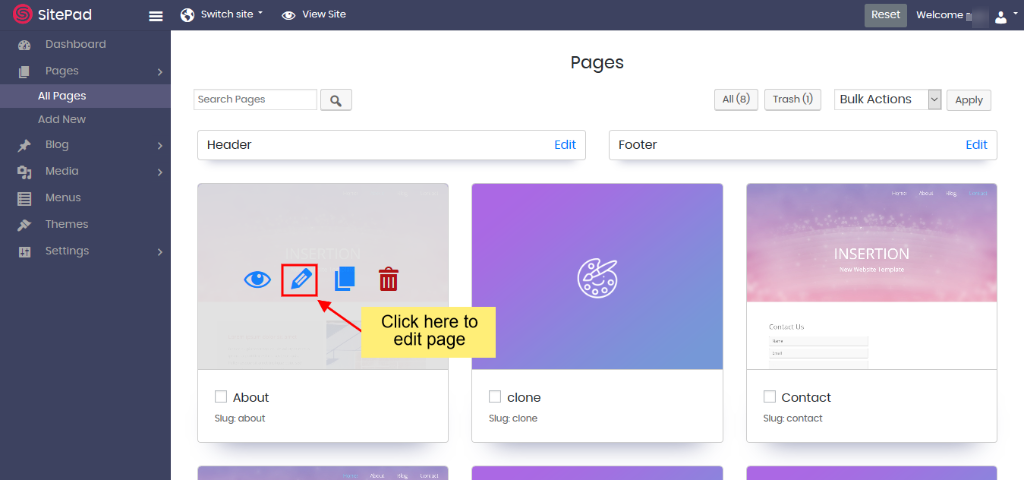
Task: Open the Switch site dropdown
Action: pyautogui.click(x=222, y=15)
